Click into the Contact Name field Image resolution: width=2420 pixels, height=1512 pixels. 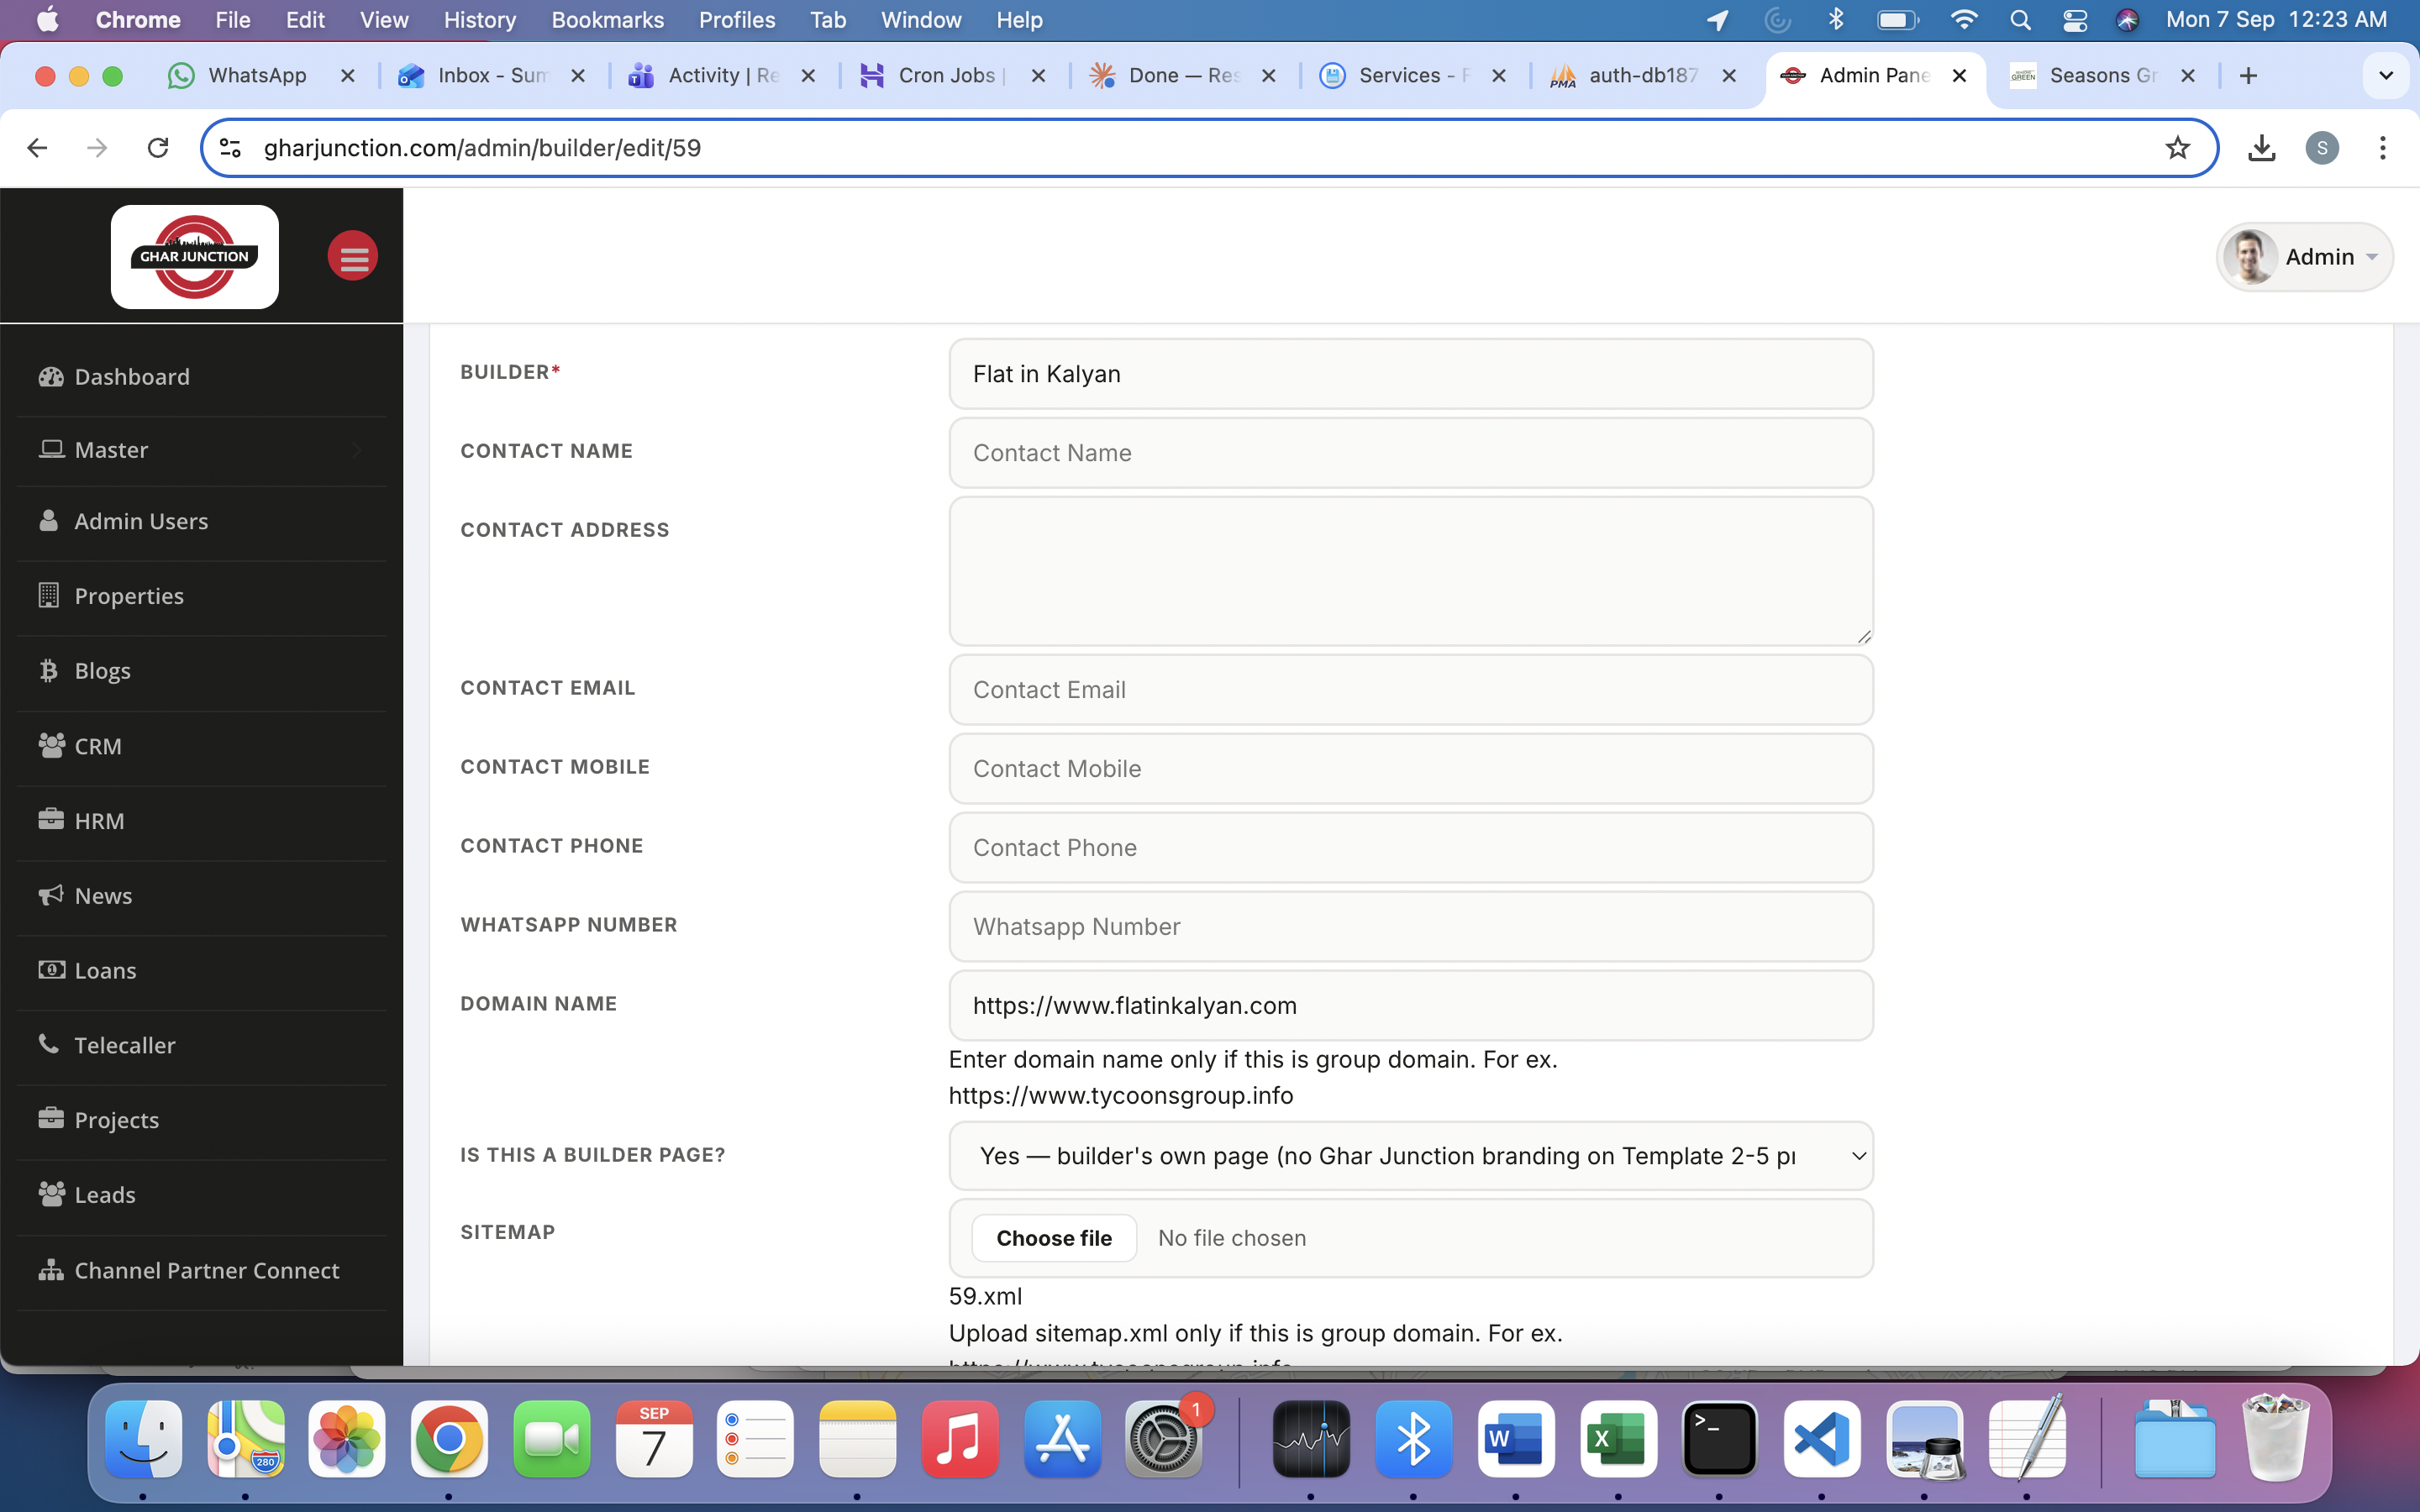pyautogui.click(x=1411, y=453)
